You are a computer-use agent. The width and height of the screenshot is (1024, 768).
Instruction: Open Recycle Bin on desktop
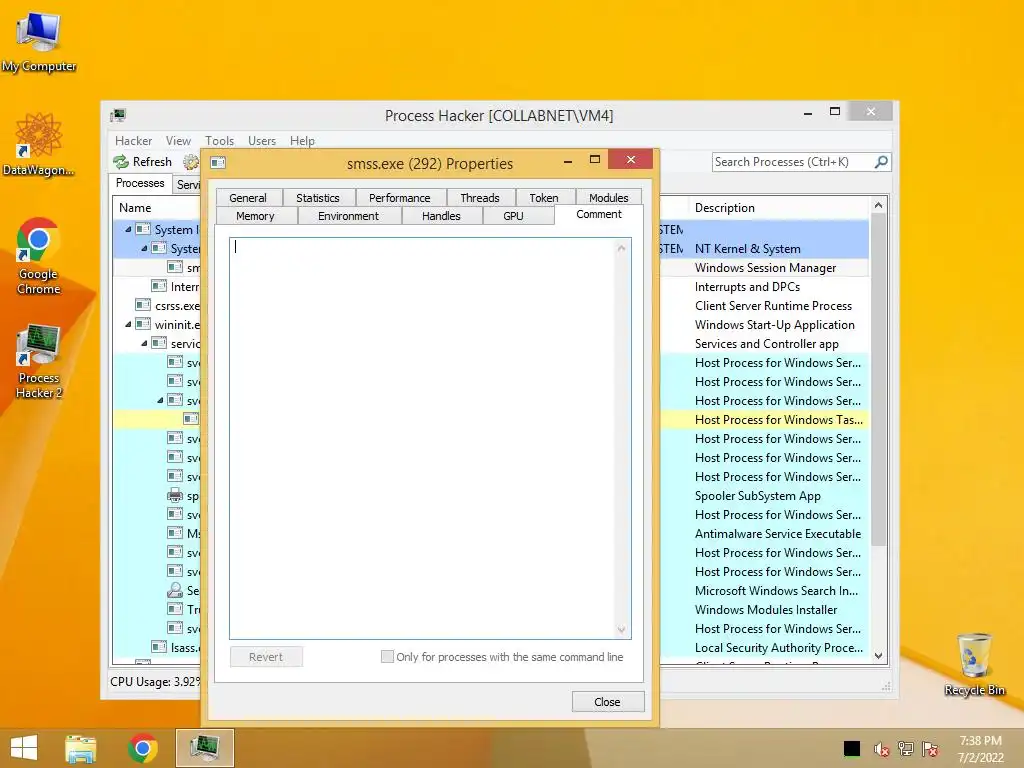(974, 665)
